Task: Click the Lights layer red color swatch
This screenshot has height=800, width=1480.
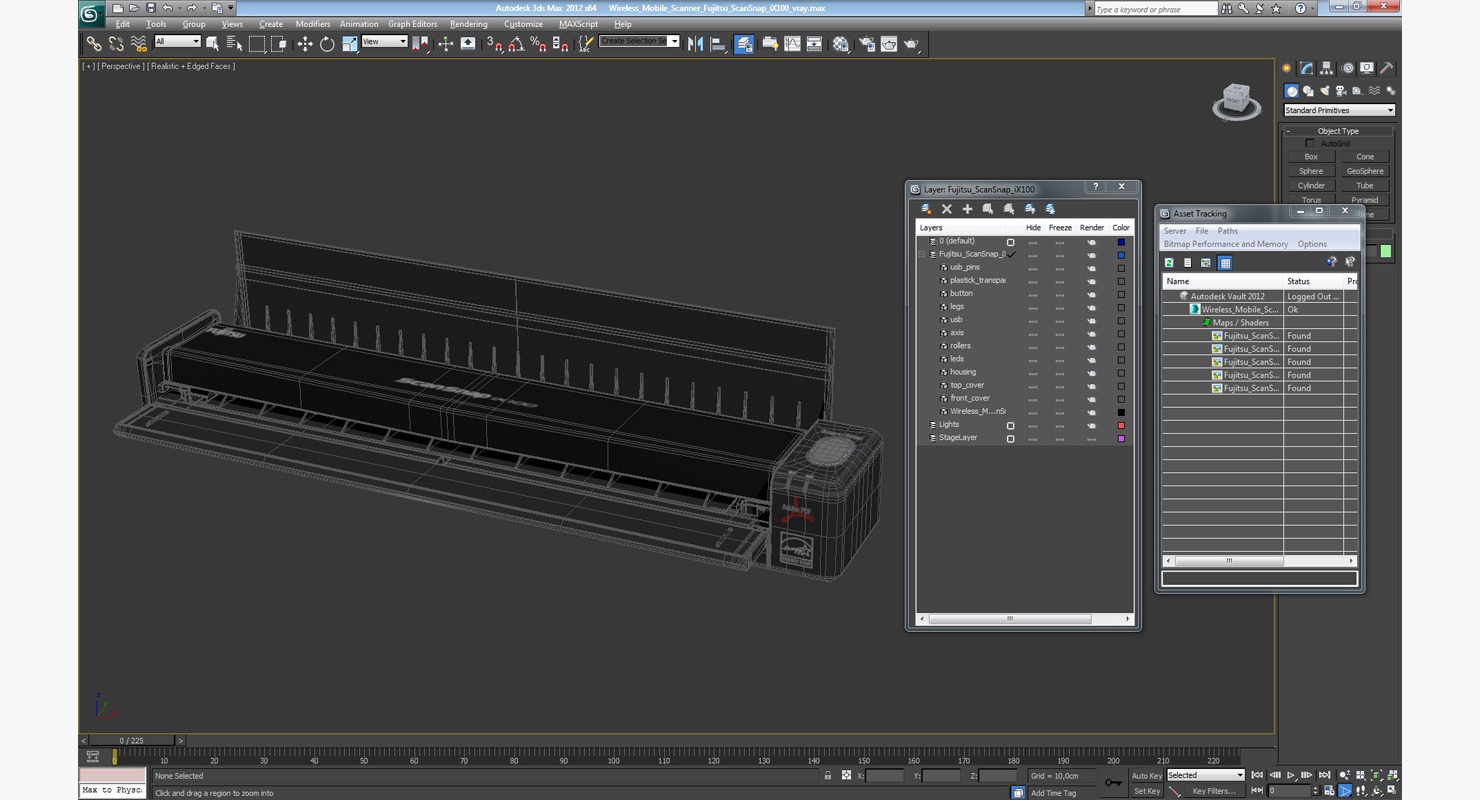Action: click(x=1121, y=425)
